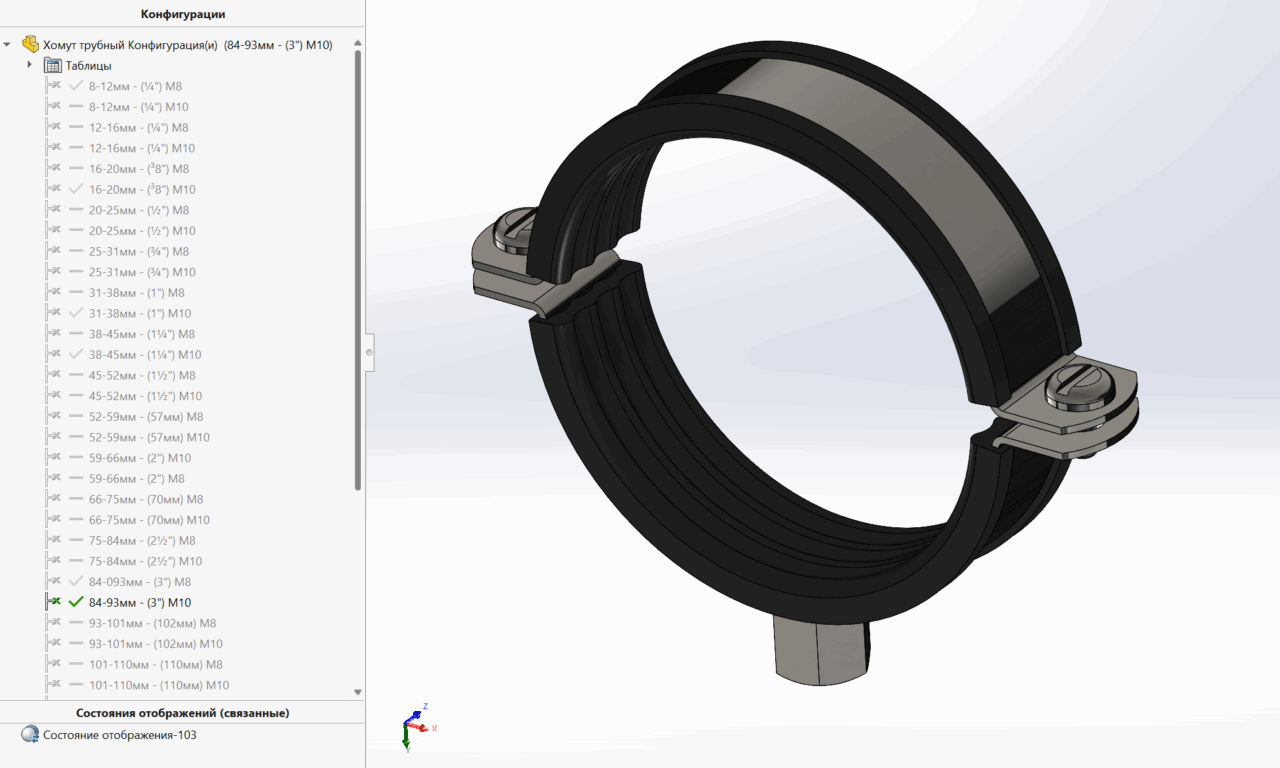Click the grey checkmark beside 84-093мм (3") M8
This screenshot has height=768, width=1280.
76,581
